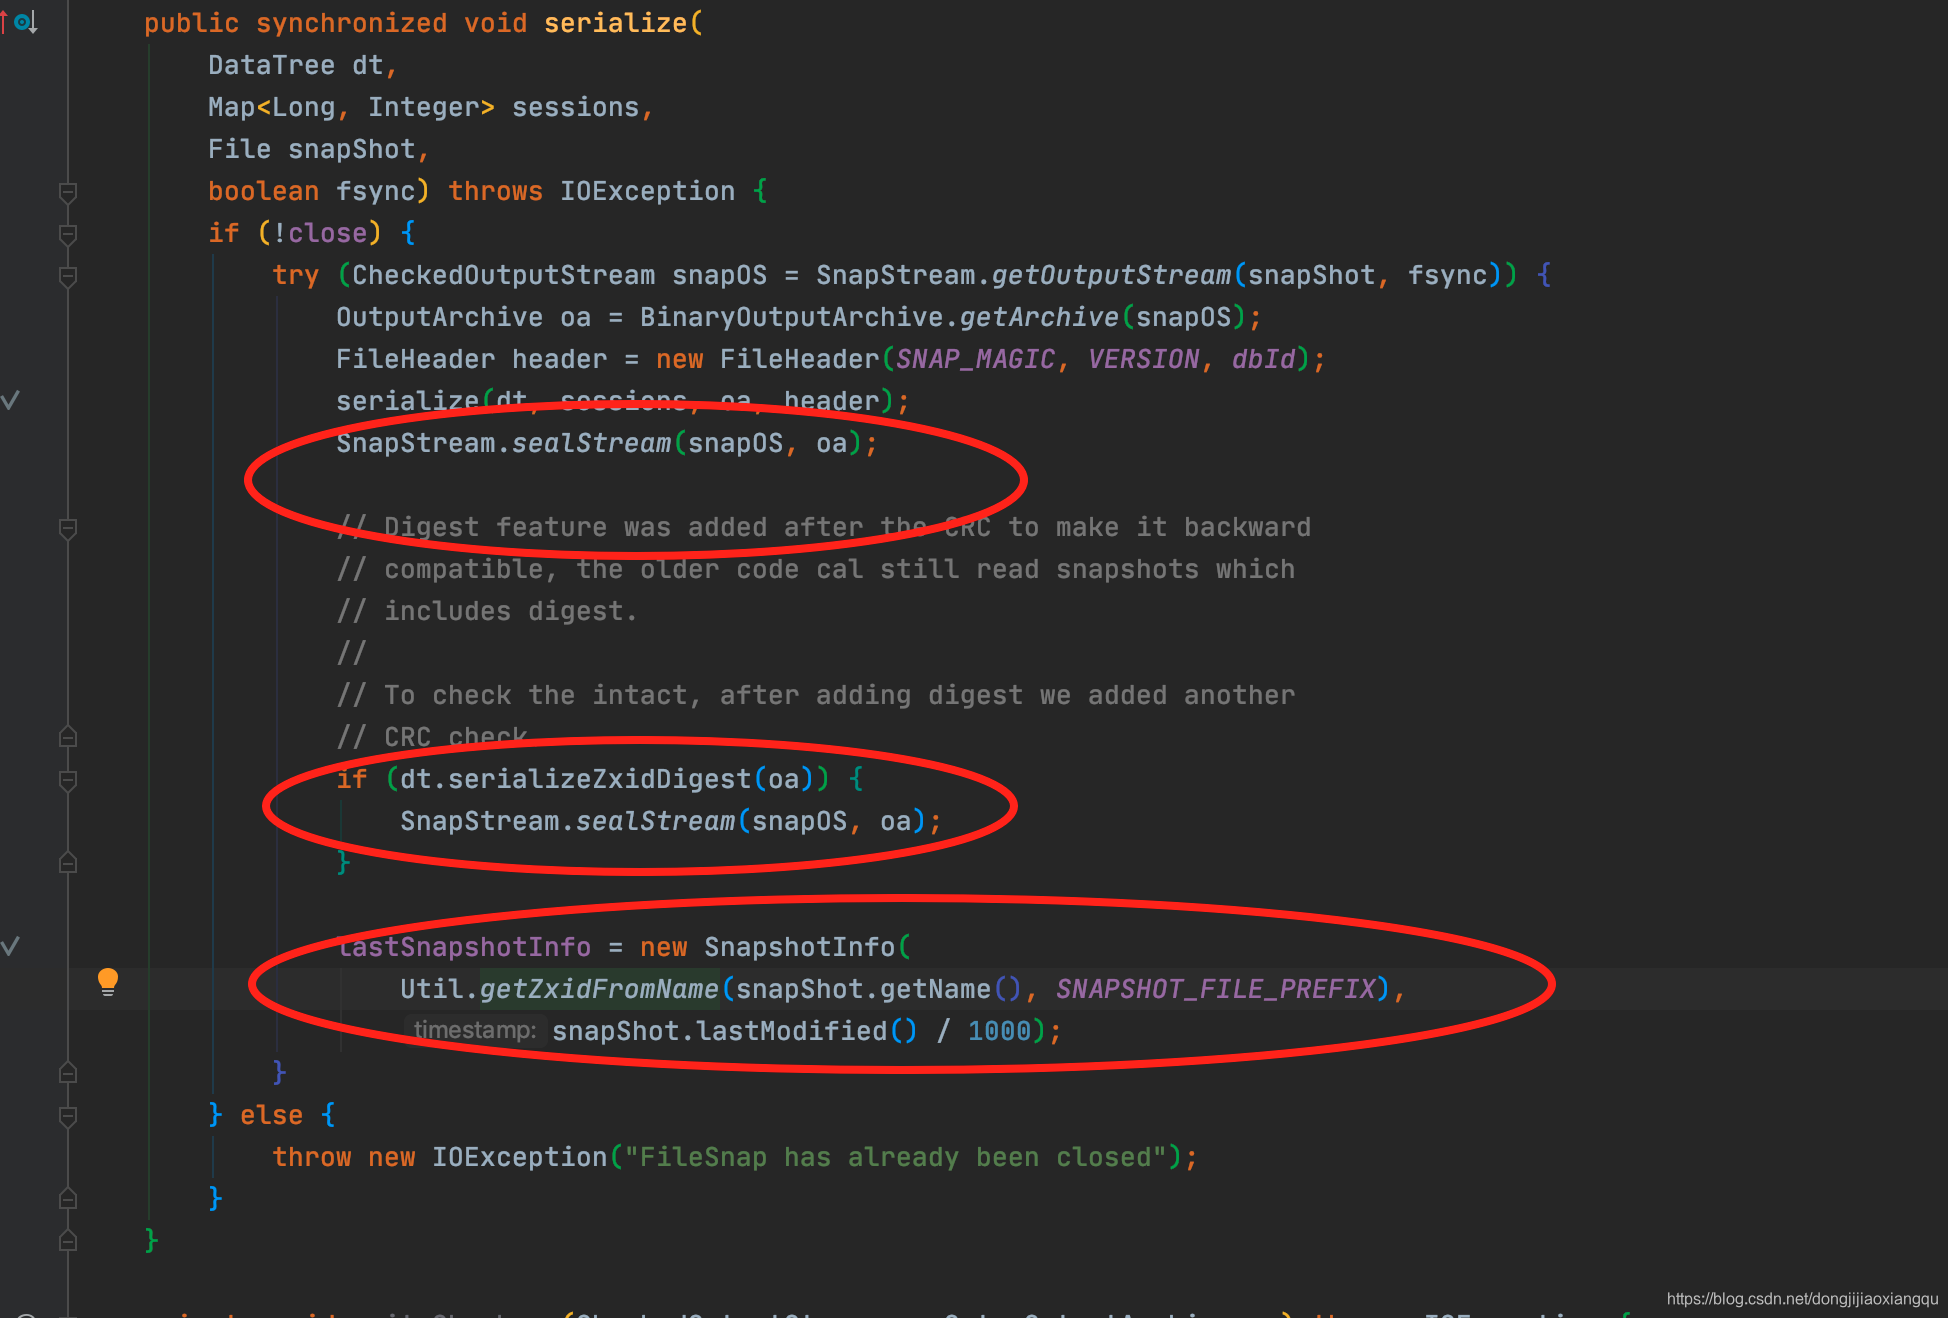1948x1318 pixels.
Task: Click the yellow lightbulb intention icon
Action: click(108, 980)
